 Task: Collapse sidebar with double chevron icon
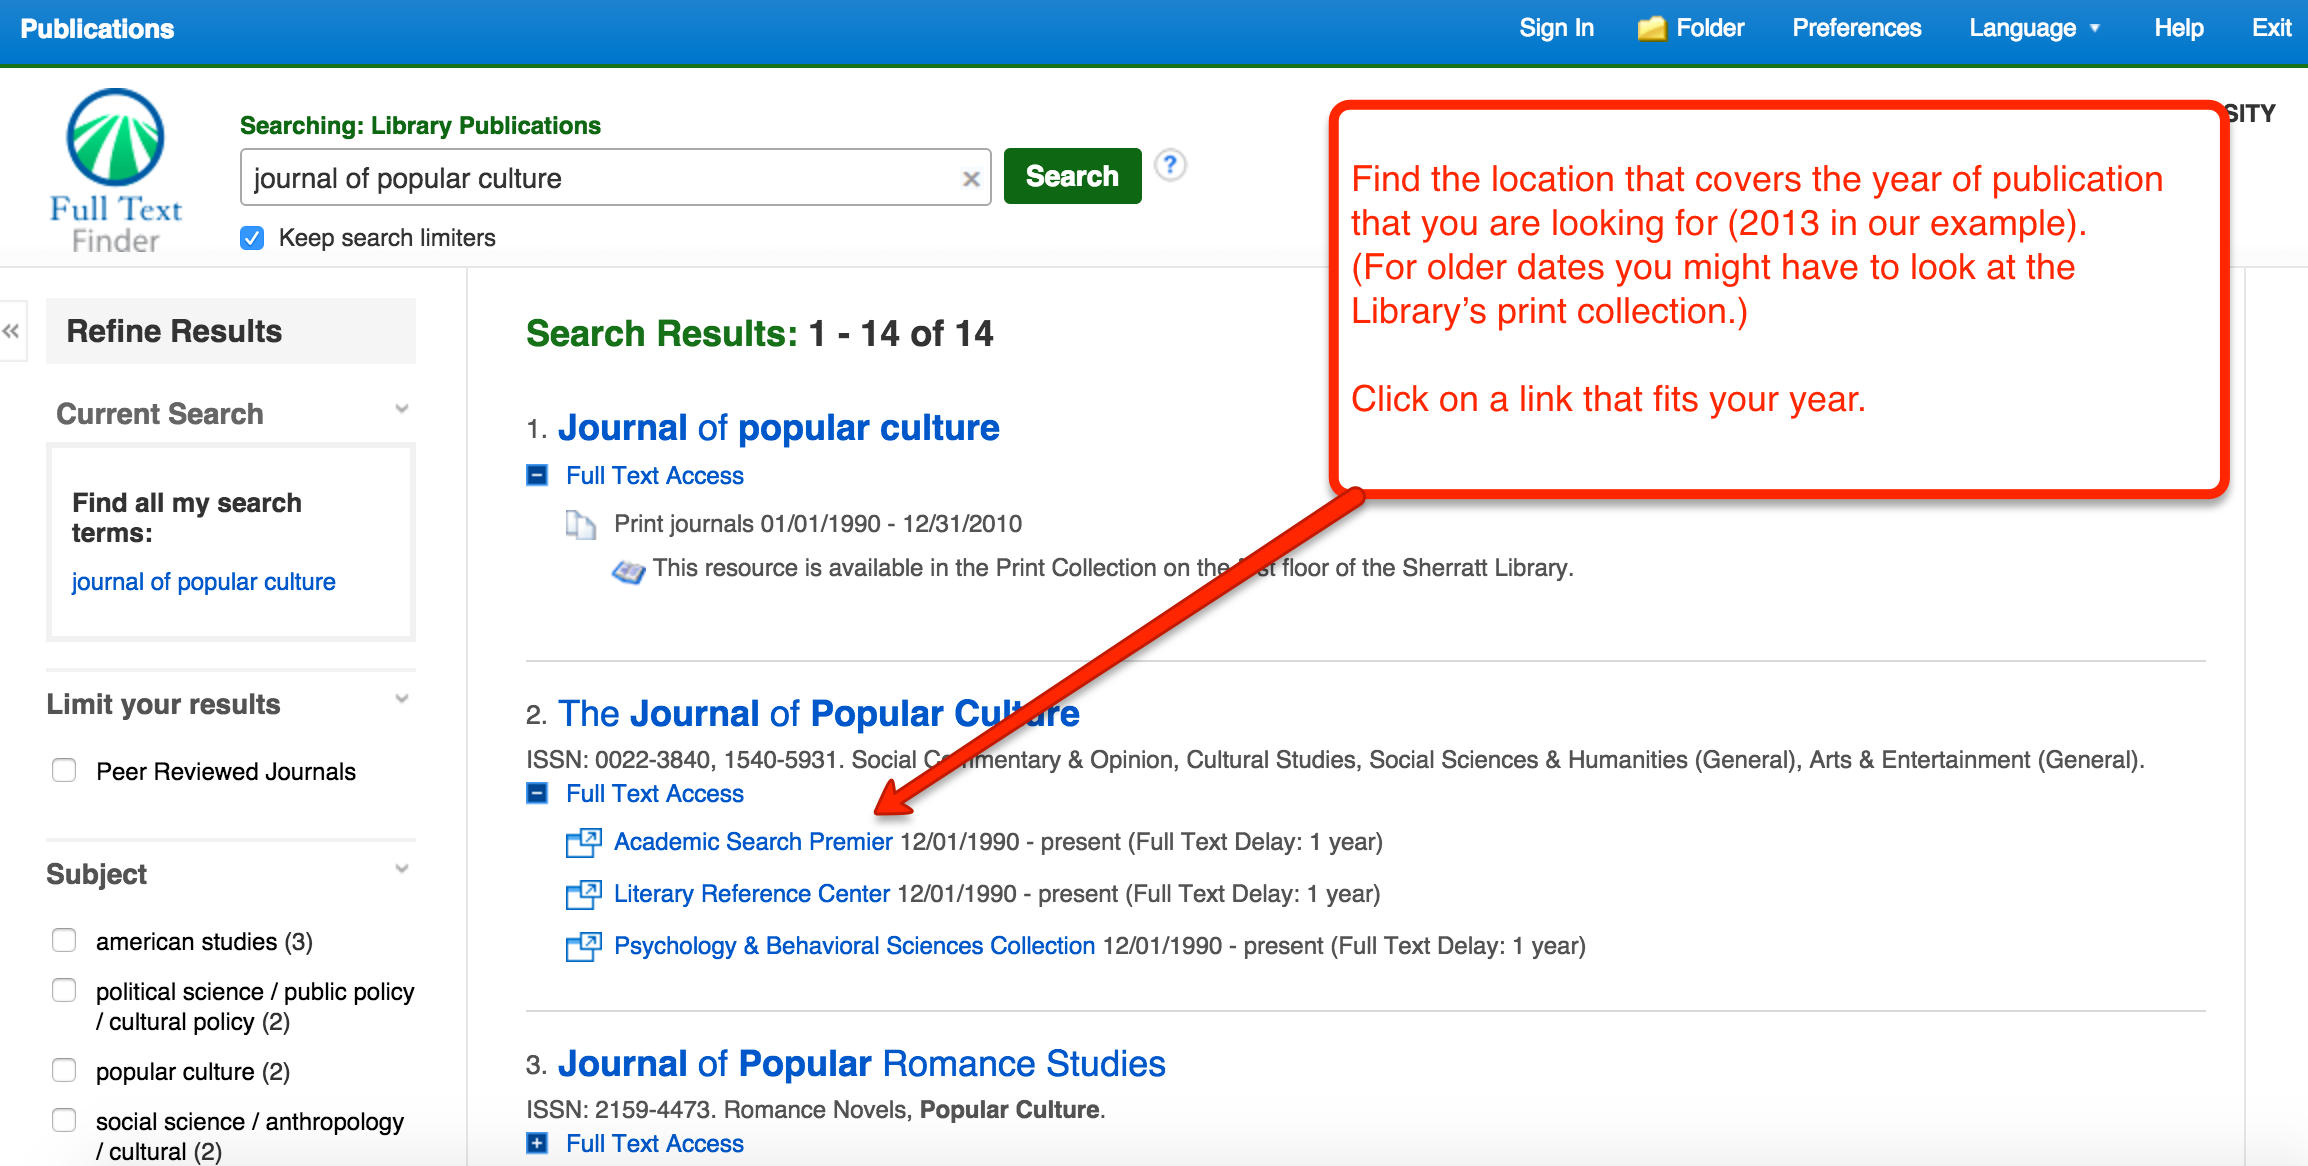11,331
